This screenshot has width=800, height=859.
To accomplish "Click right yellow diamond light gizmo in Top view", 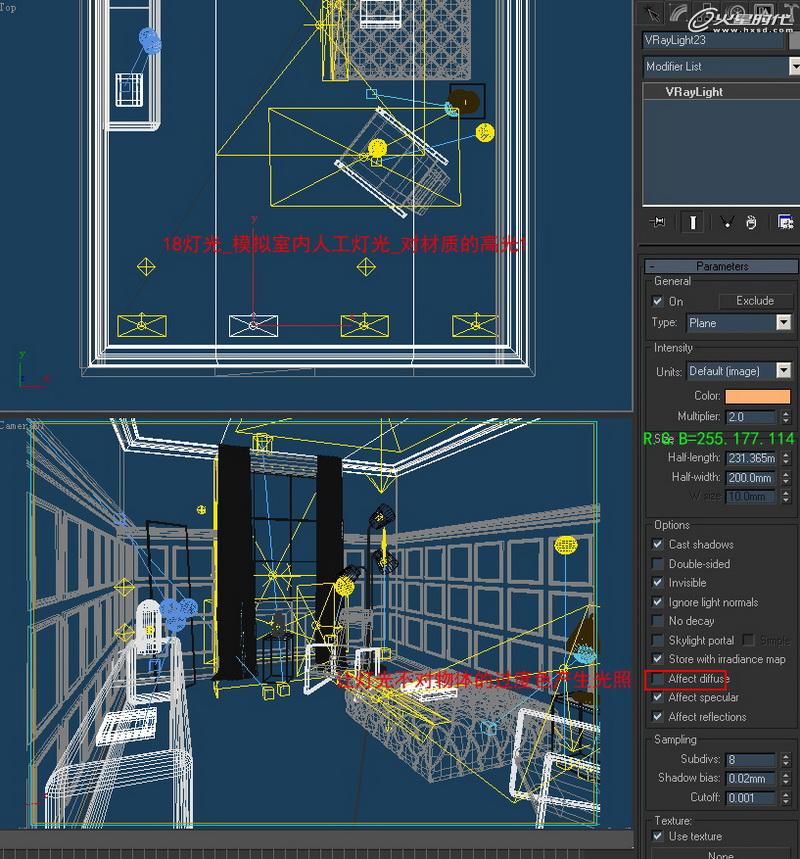I will [x=366, y=267].
